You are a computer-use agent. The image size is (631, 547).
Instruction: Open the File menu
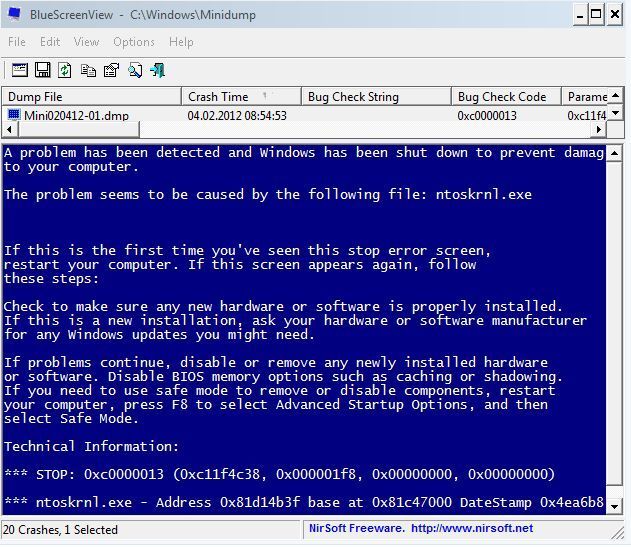tap(17, 42)
